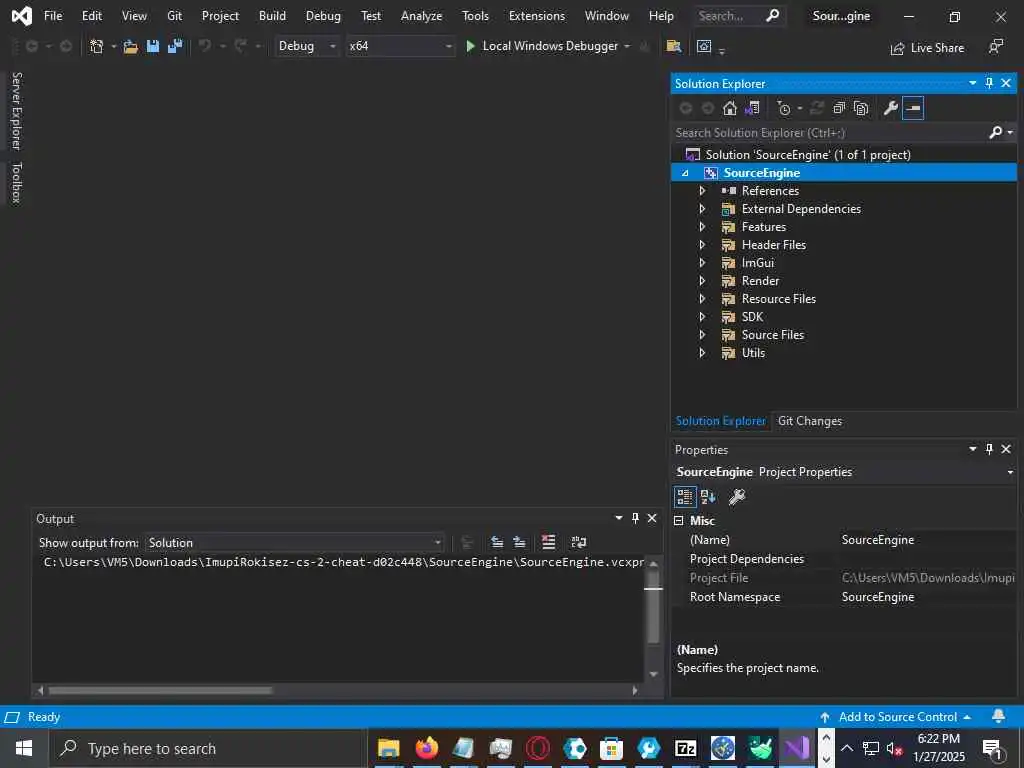Click the New Project toolbar icon
1024x768 pixels.
[97, 46]
